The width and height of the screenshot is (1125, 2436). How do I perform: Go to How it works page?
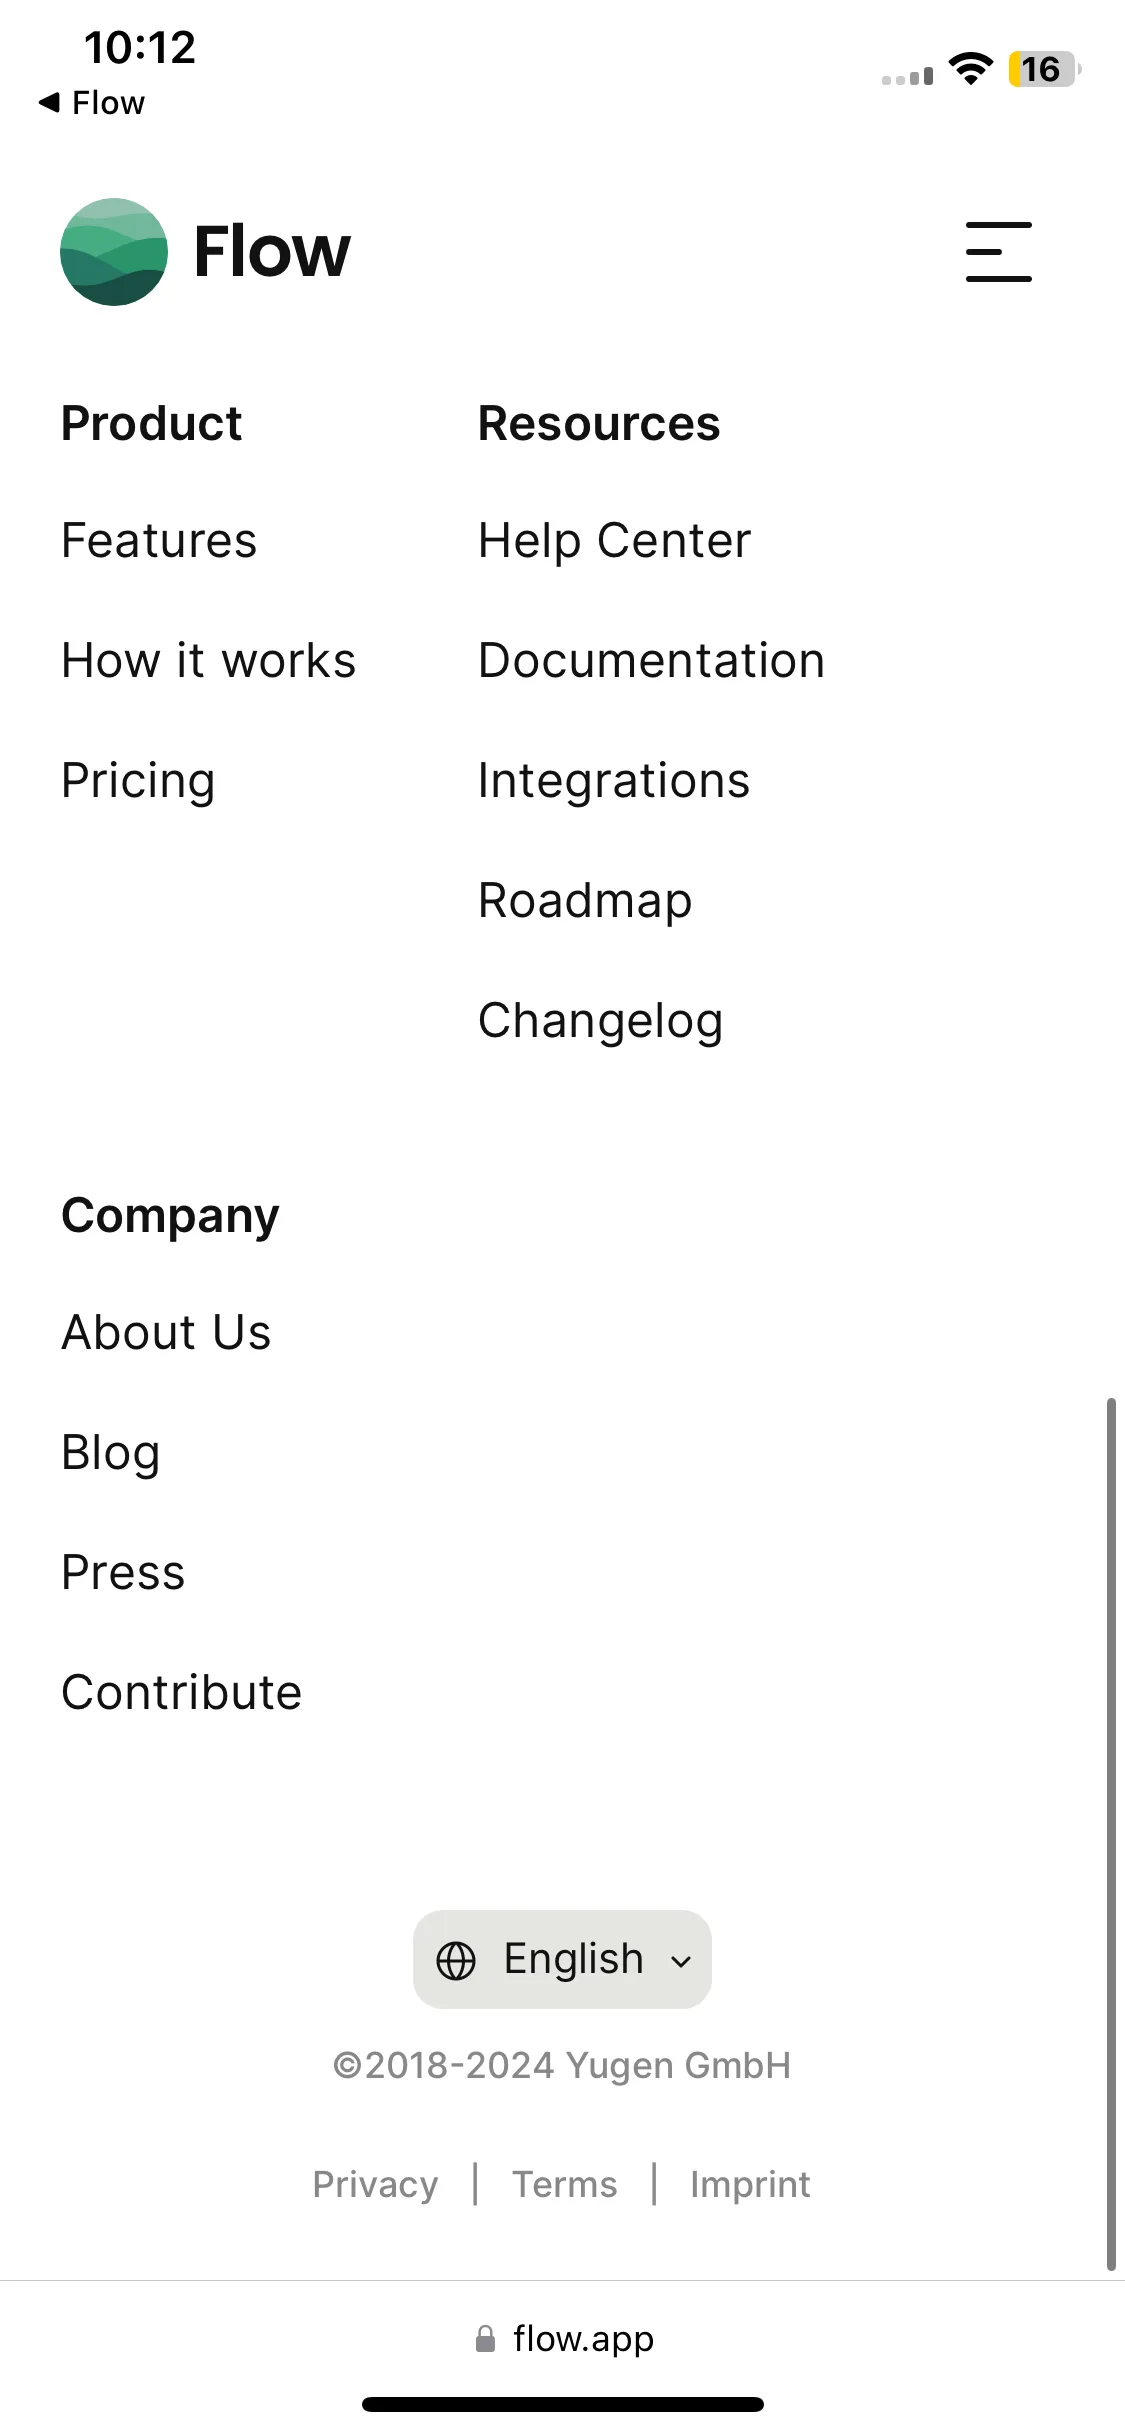coord(208,661)
